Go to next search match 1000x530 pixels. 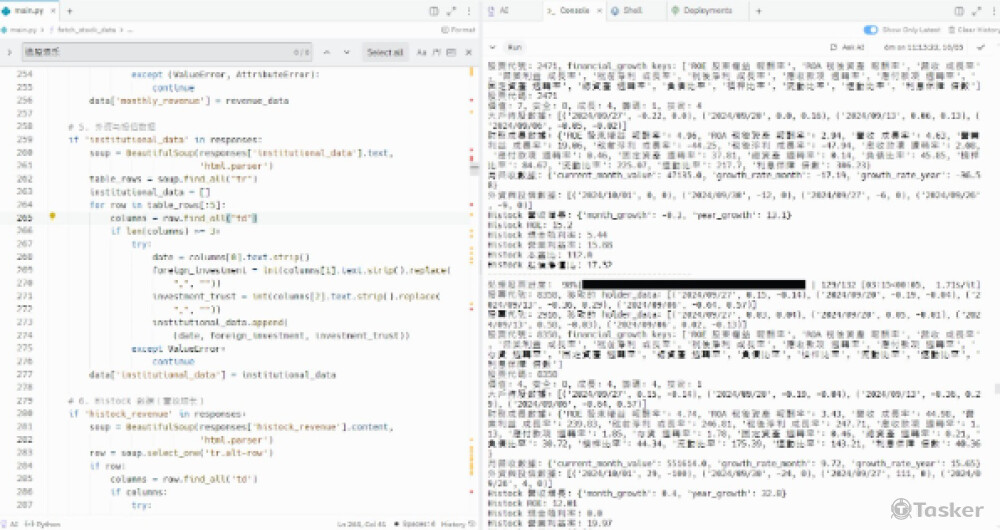click(x=346, y=52)
